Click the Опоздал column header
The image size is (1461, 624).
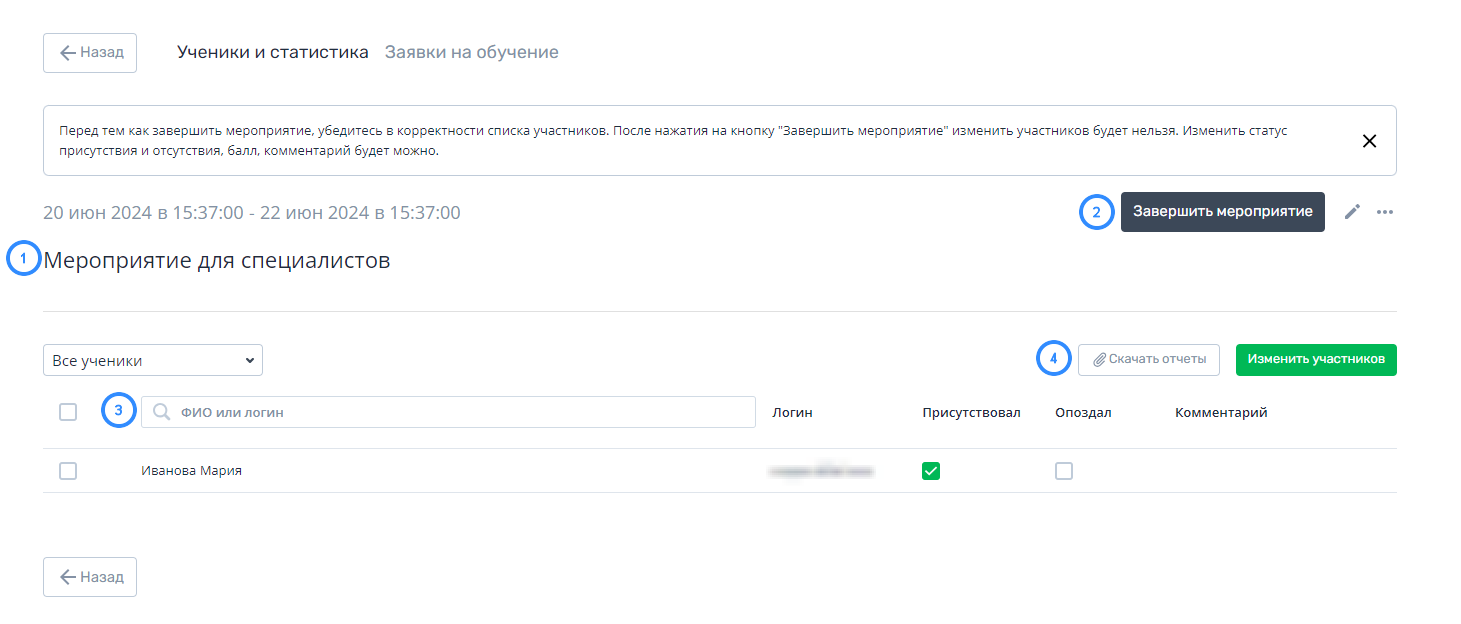tap(1083, 413)
